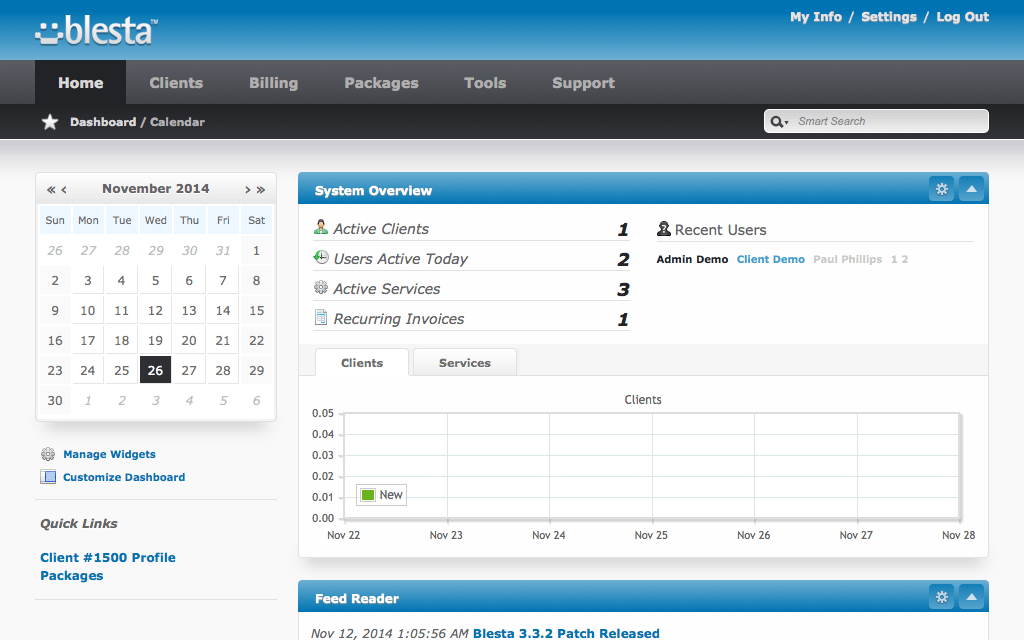The width and height of the screenshot is (1024, 640).
Task: Switch to the Services chart tab
Action: click(464, 363)
